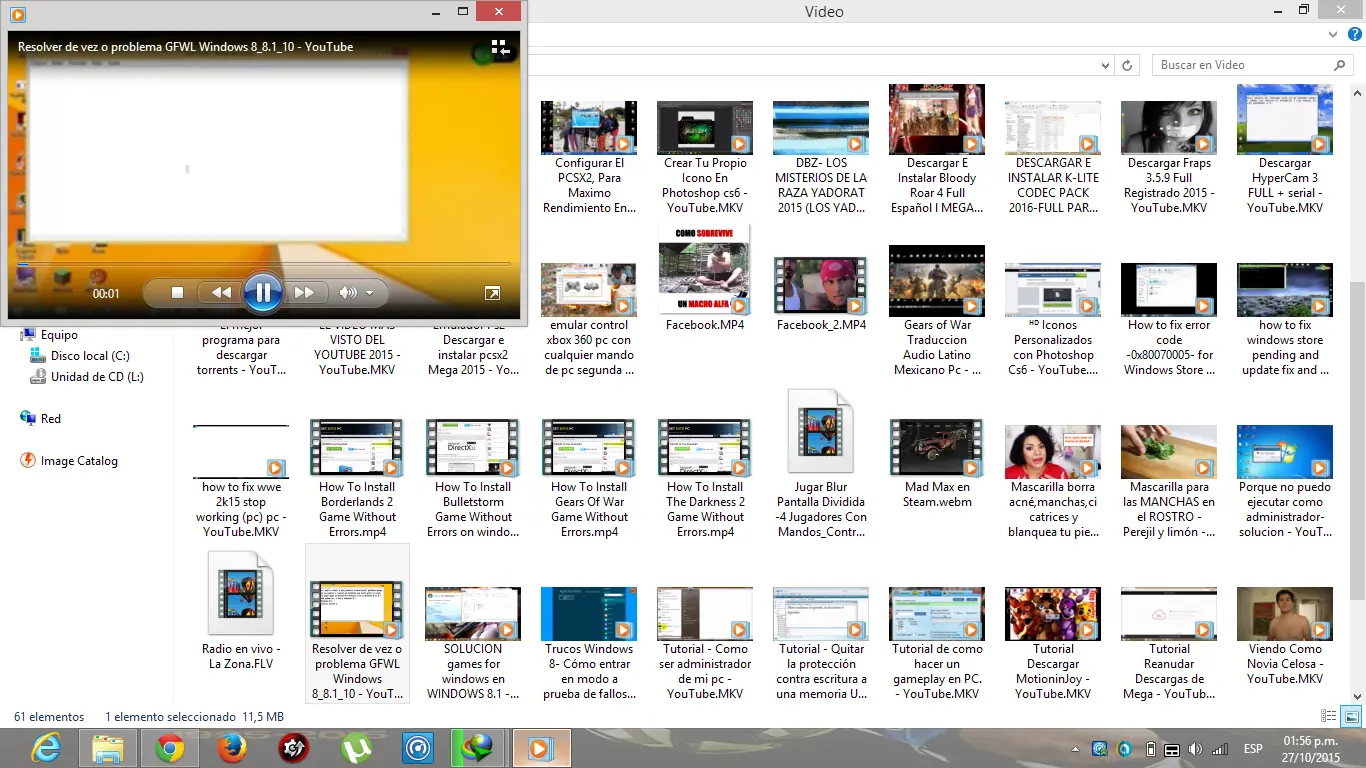Stop playback in Windows Media Player
Image resolution: width=1366 pixels, height=768 pixels.
tap(177, 293)
